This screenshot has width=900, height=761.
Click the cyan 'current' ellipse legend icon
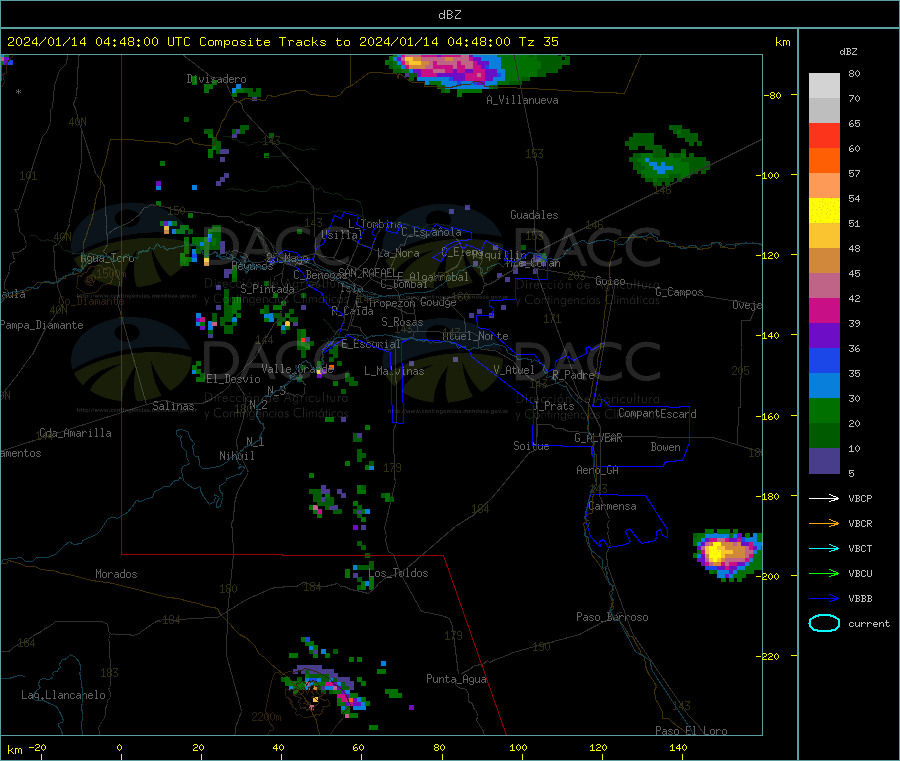coord(824,623)
